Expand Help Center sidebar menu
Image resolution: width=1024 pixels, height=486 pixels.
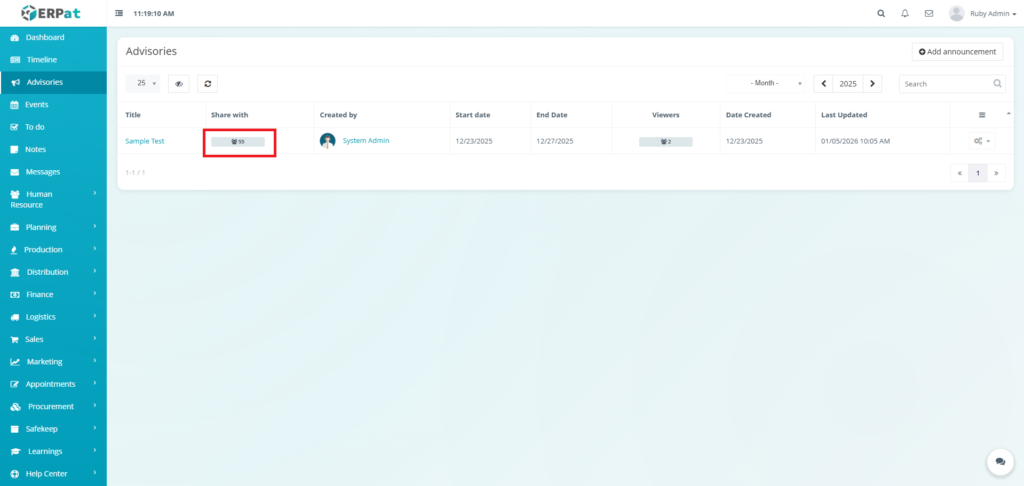(x=53, y=474)
